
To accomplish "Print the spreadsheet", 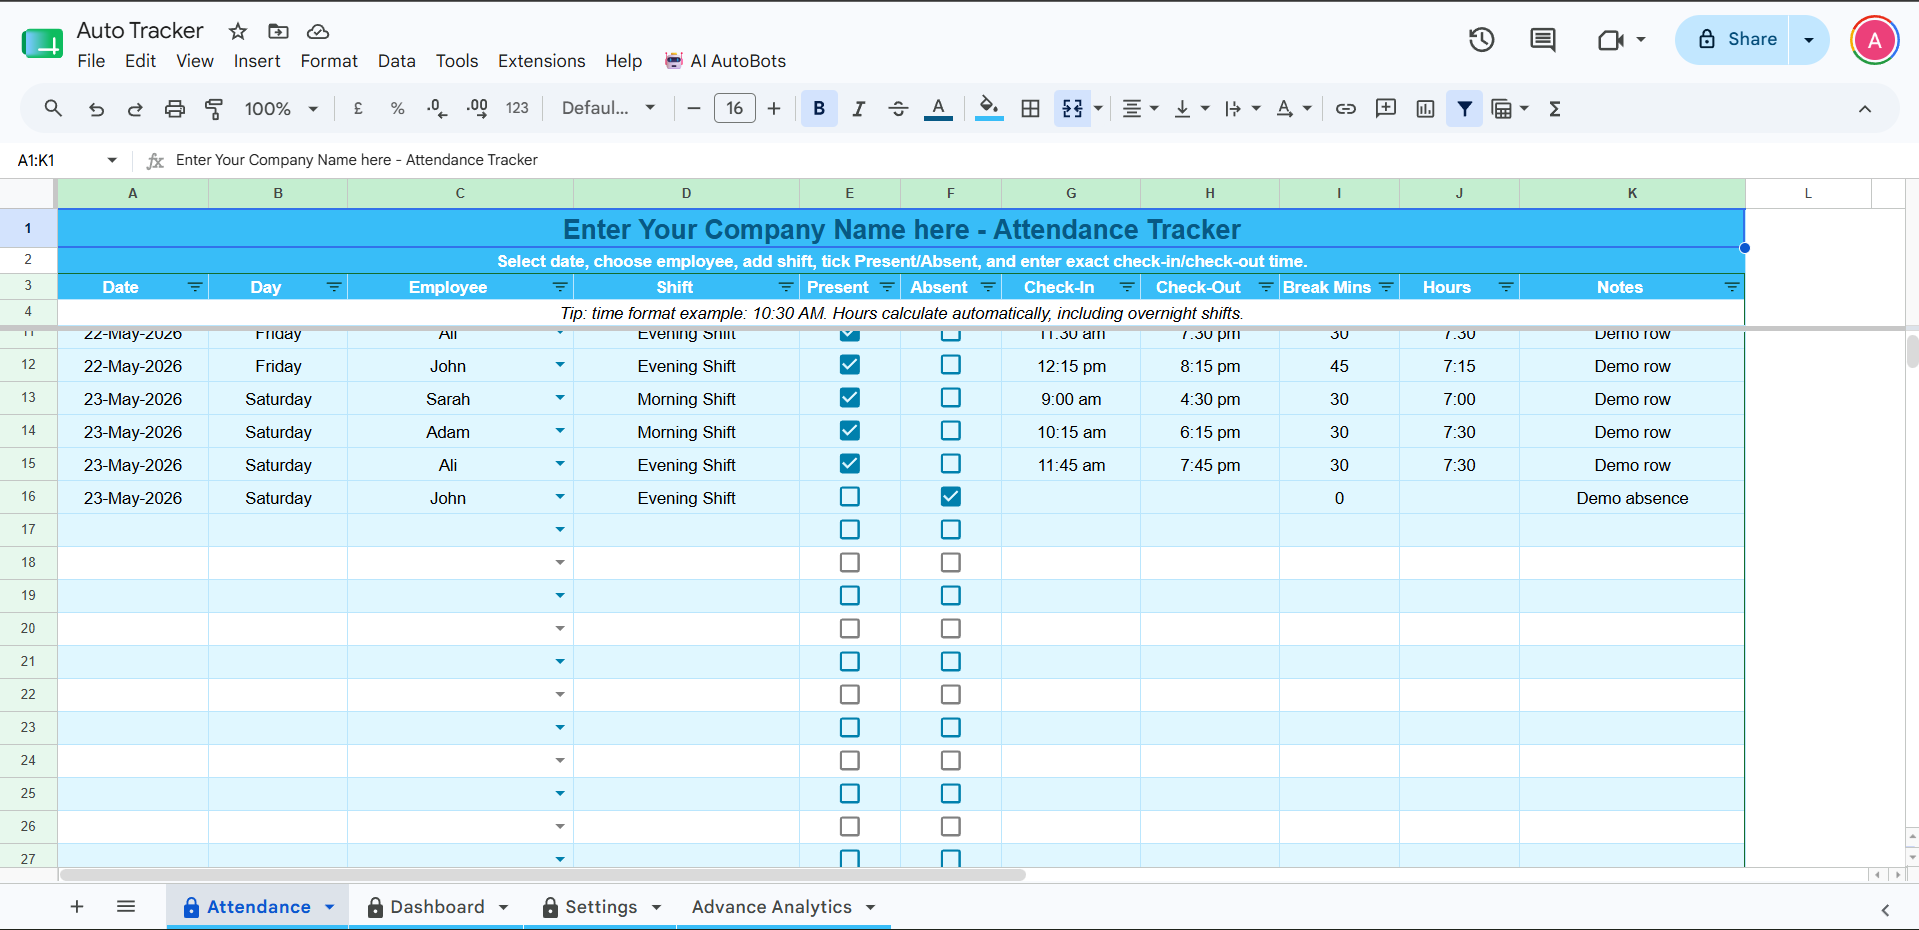I will pyautogui.click(x=175, y=109).
